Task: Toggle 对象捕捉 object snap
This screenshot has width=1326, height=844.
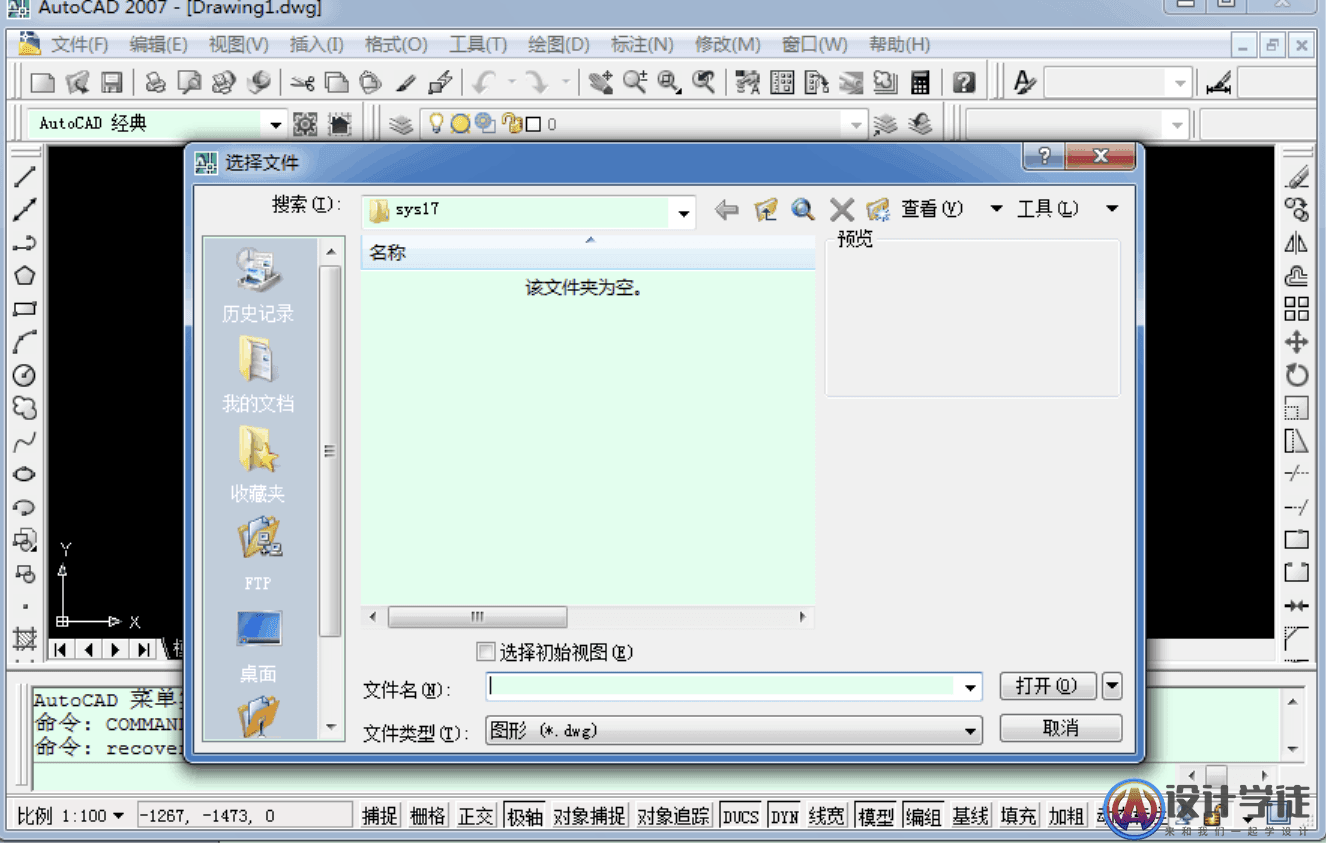Action: (590, 816)
